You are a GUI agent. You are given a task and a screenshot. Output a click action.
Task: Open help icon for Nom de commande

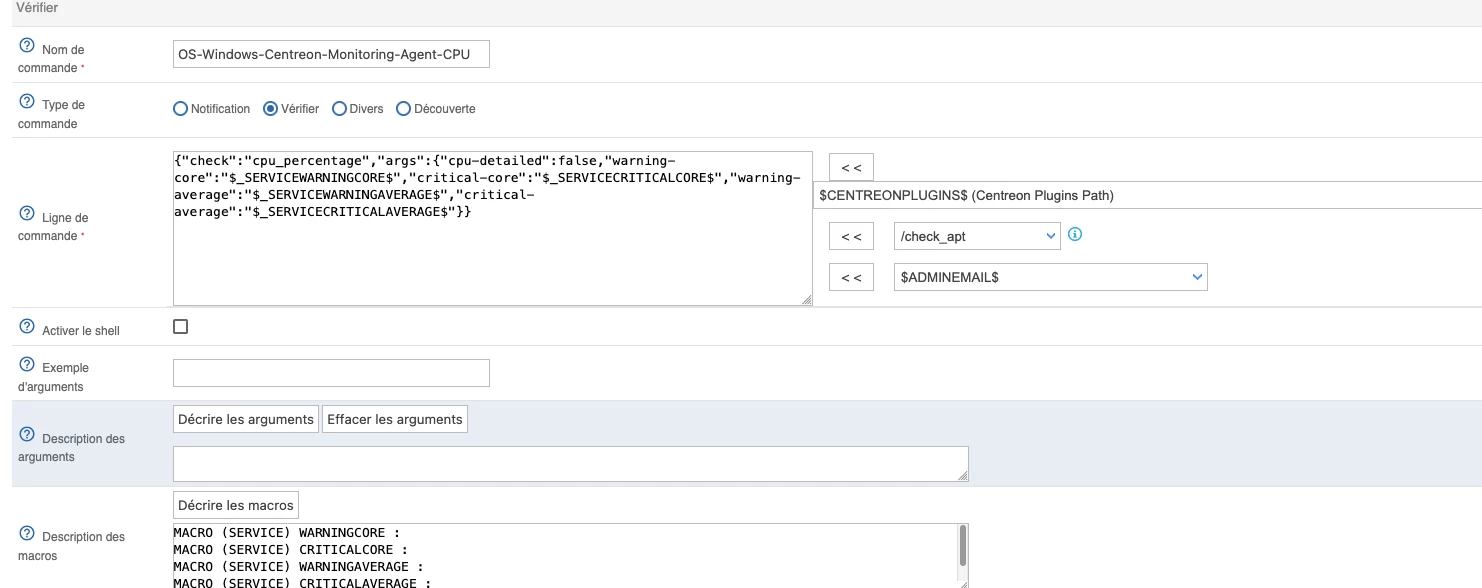(x=26, y=47)
